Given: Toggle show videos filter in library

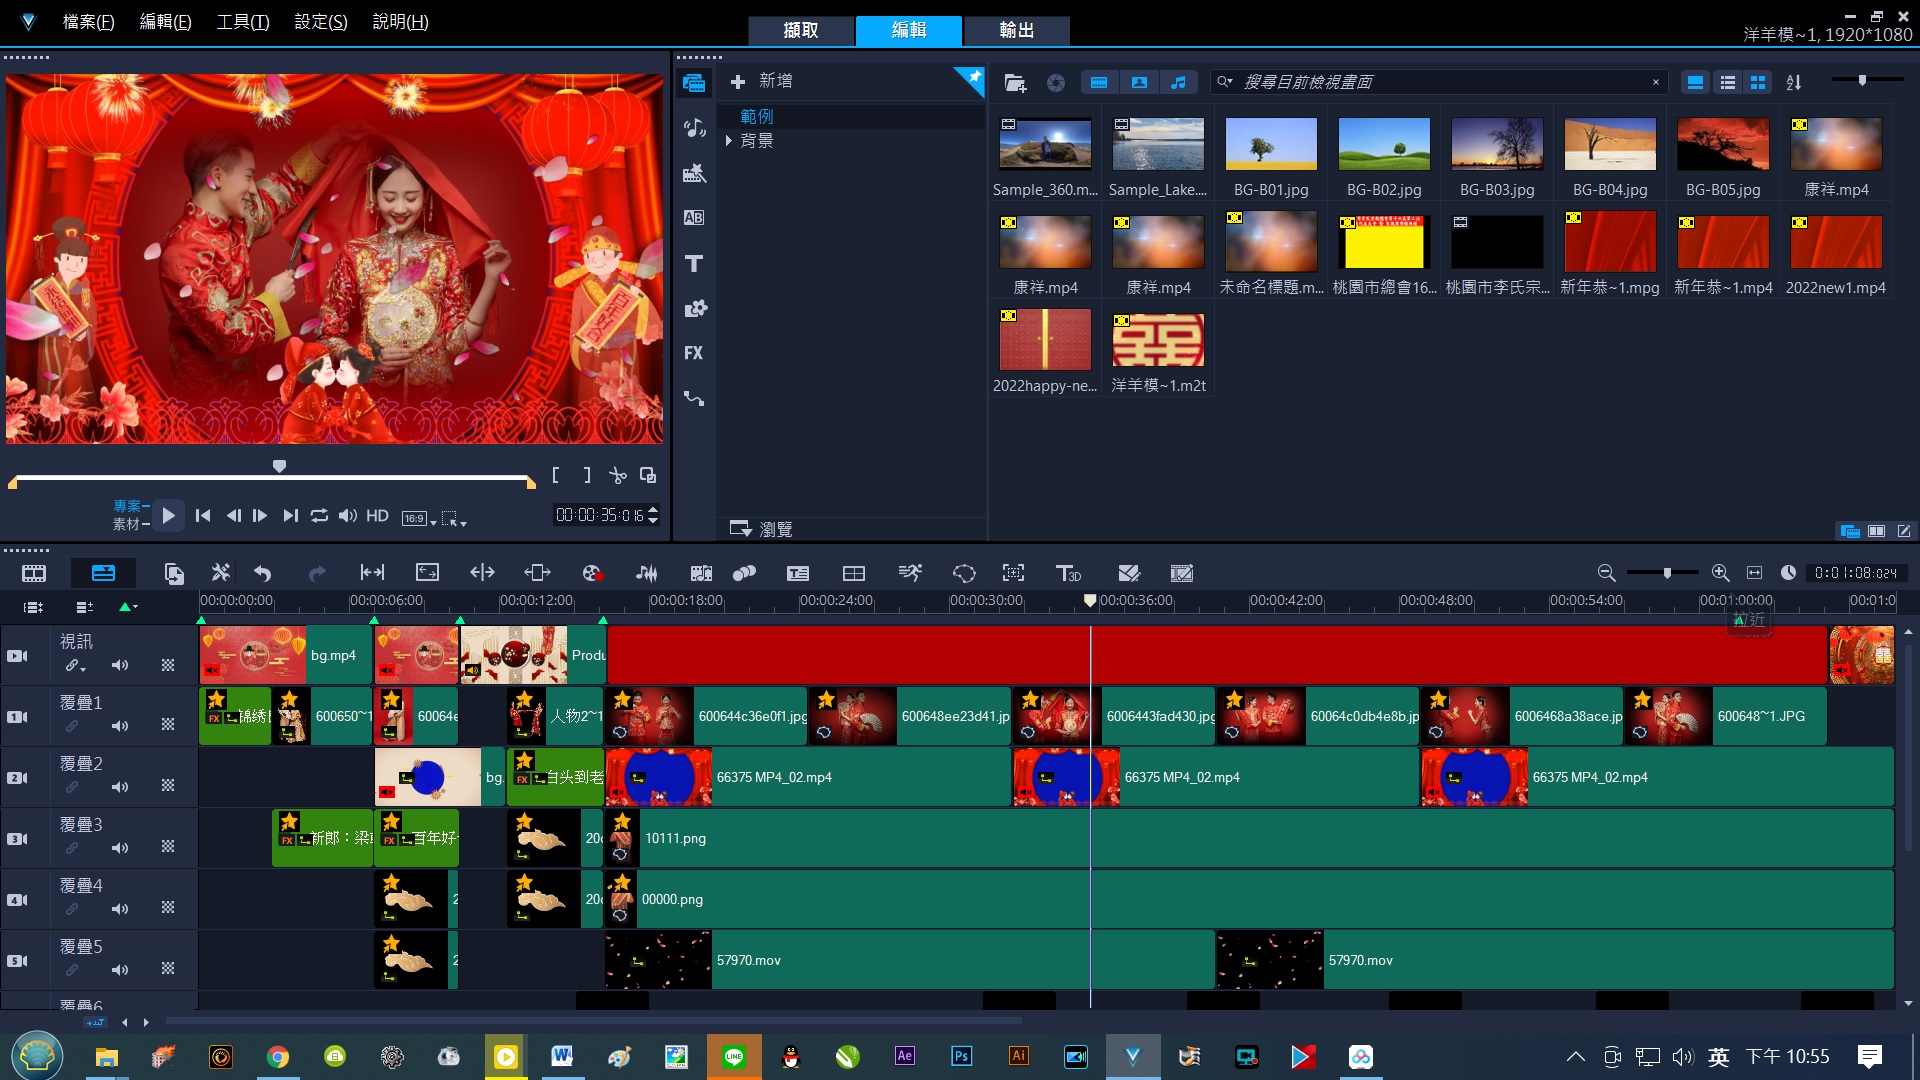Looking at the screenshot, I should pos(1099,83).
